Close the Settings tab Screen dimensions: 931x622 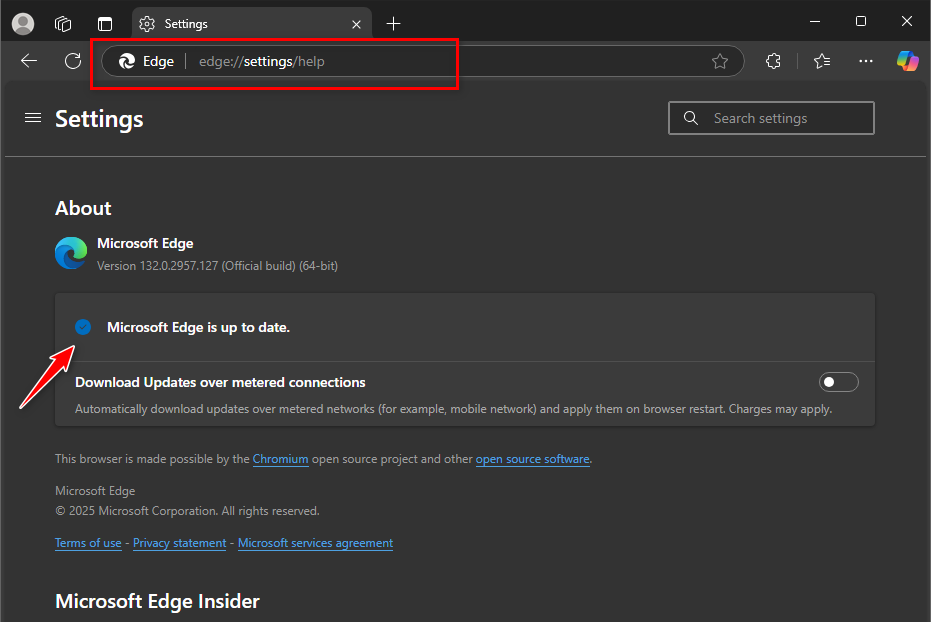point(356,24)
